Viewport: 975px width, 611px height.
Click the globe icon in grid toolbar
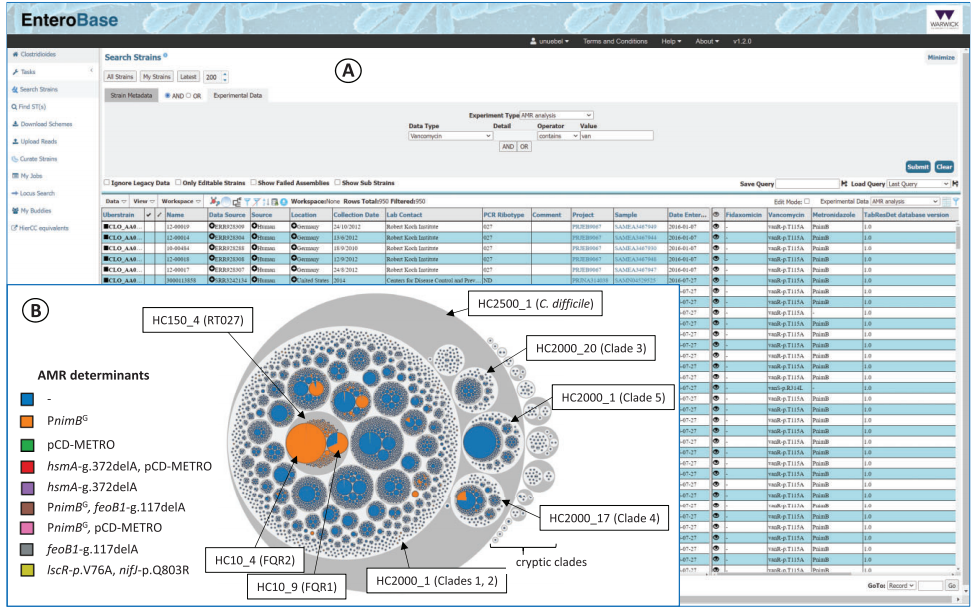226,201
